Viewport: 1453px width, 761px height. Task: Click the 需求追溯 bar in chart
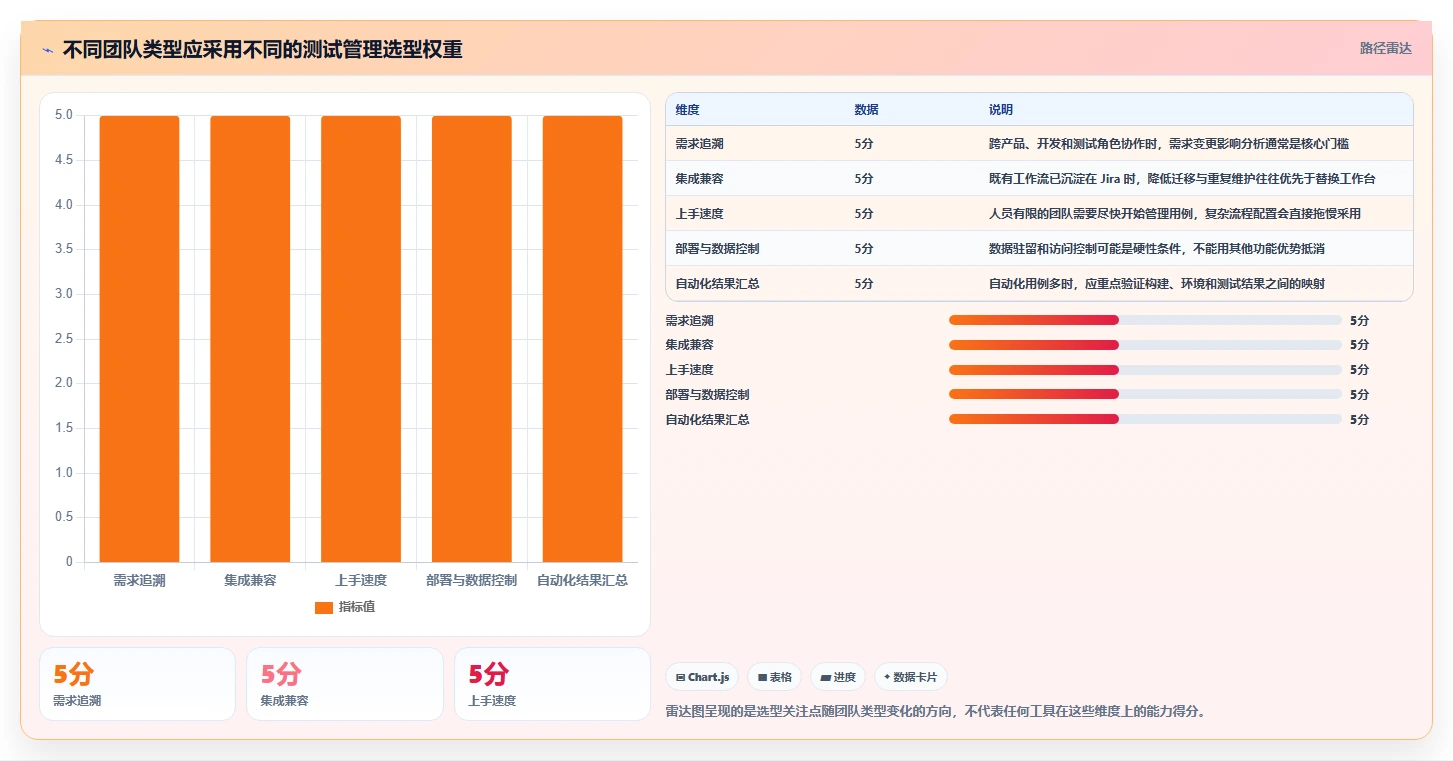tap(139, 339)
